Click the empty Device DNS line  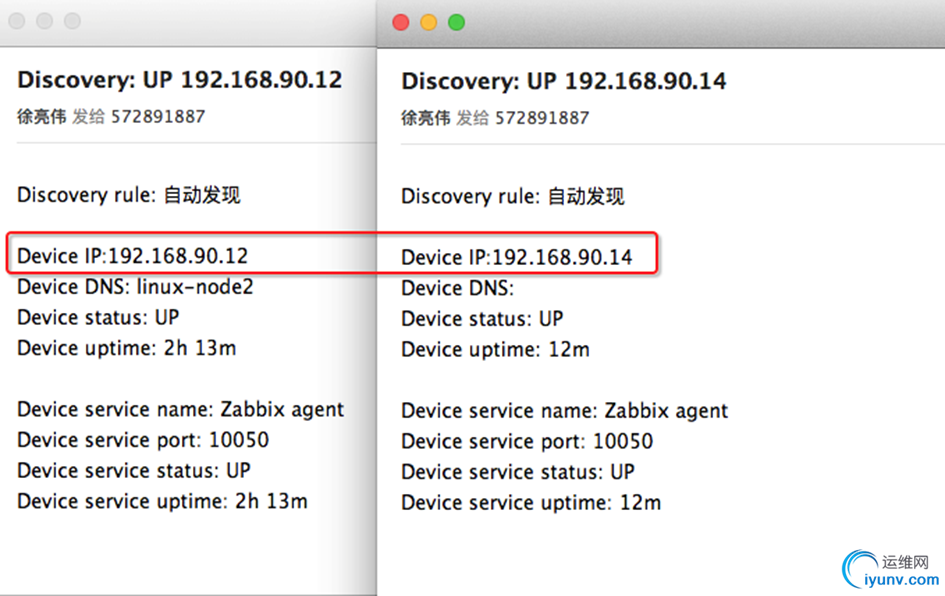coord(457,289)
